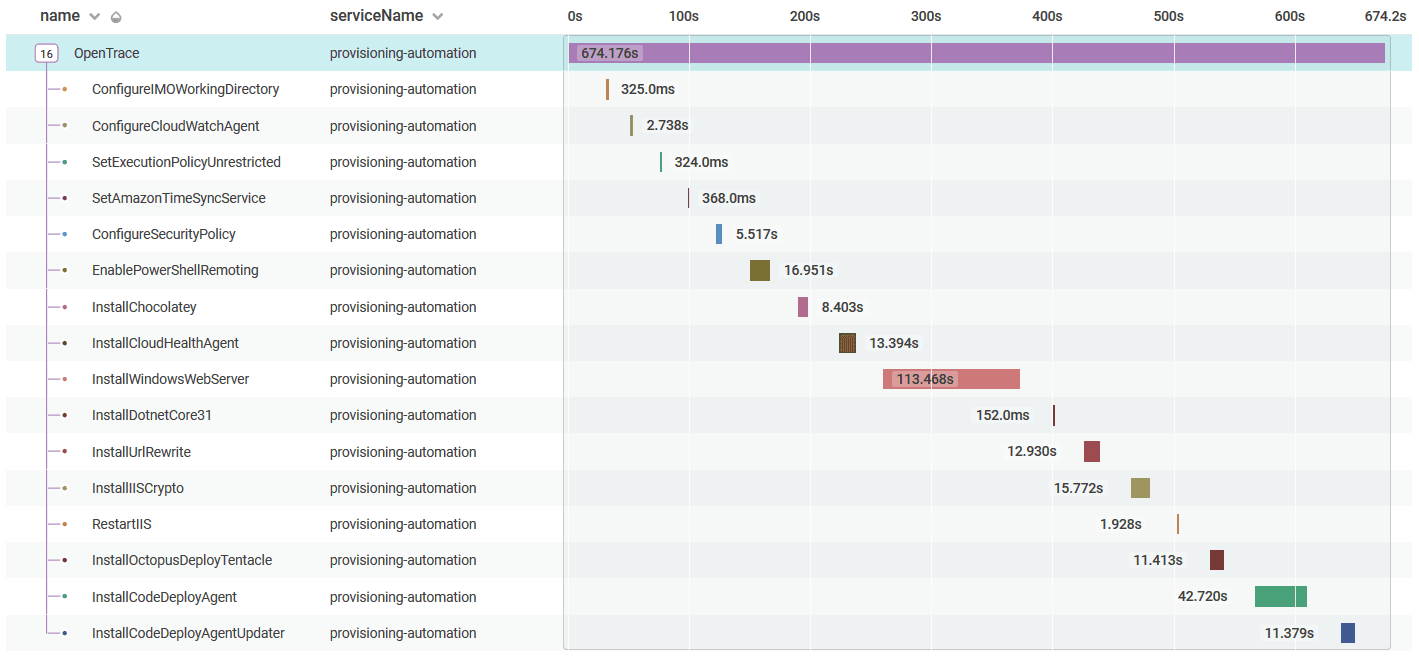Collapse the OpenTrace span using the 16 badge
This screenshot has height=659, width=1419.
[47, 53]
